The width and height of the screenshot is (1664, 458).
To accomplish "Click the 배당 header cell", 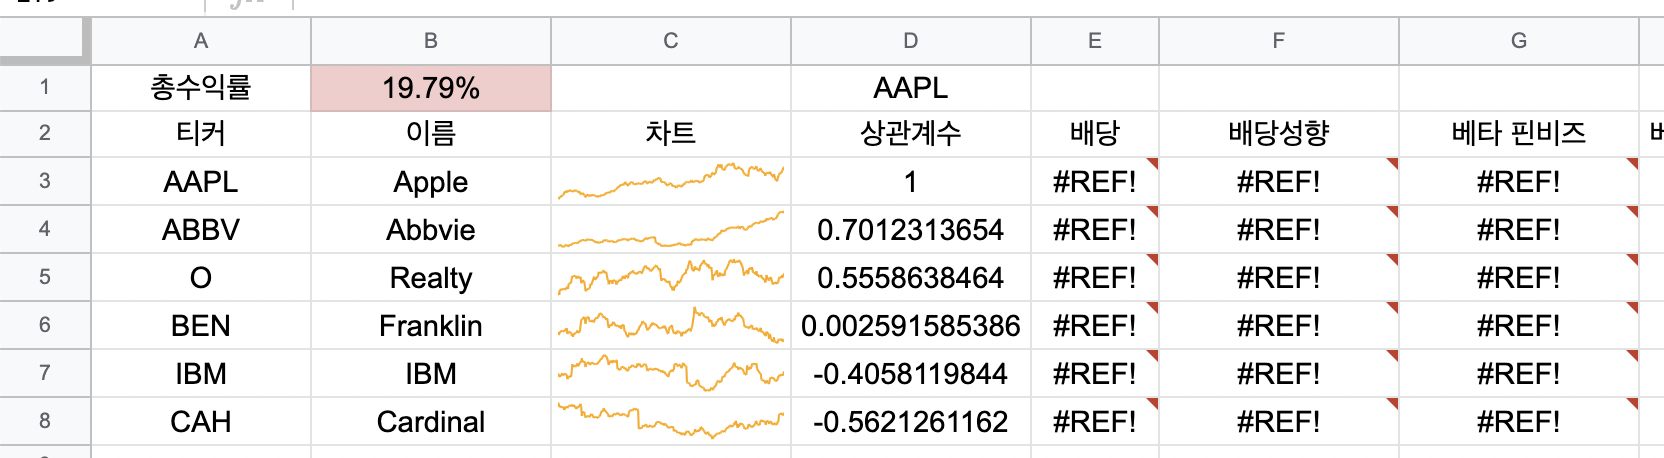I will (1095, 133).
